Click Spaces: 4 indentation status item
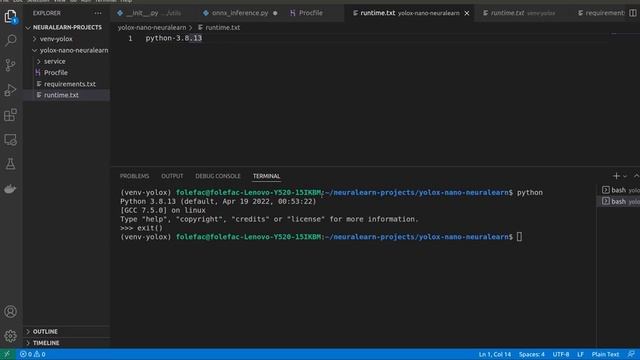Screen dimensions: 640x360 pos(532,354)
